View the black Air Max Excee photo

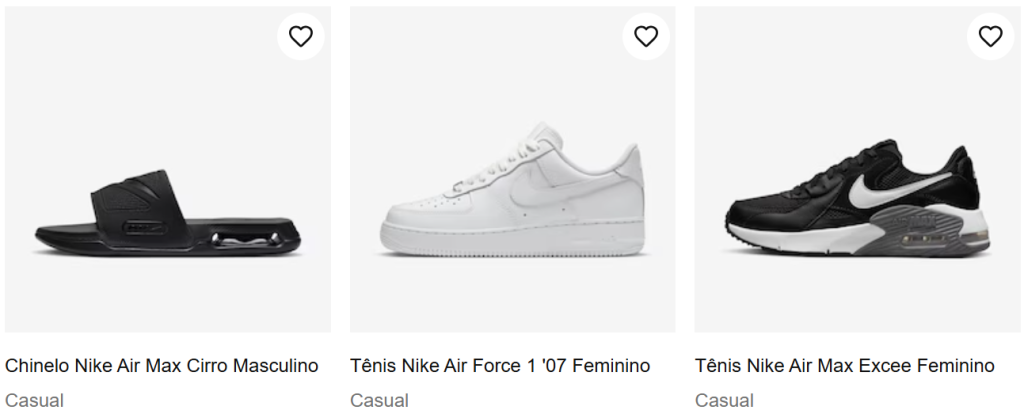(858, 170)
